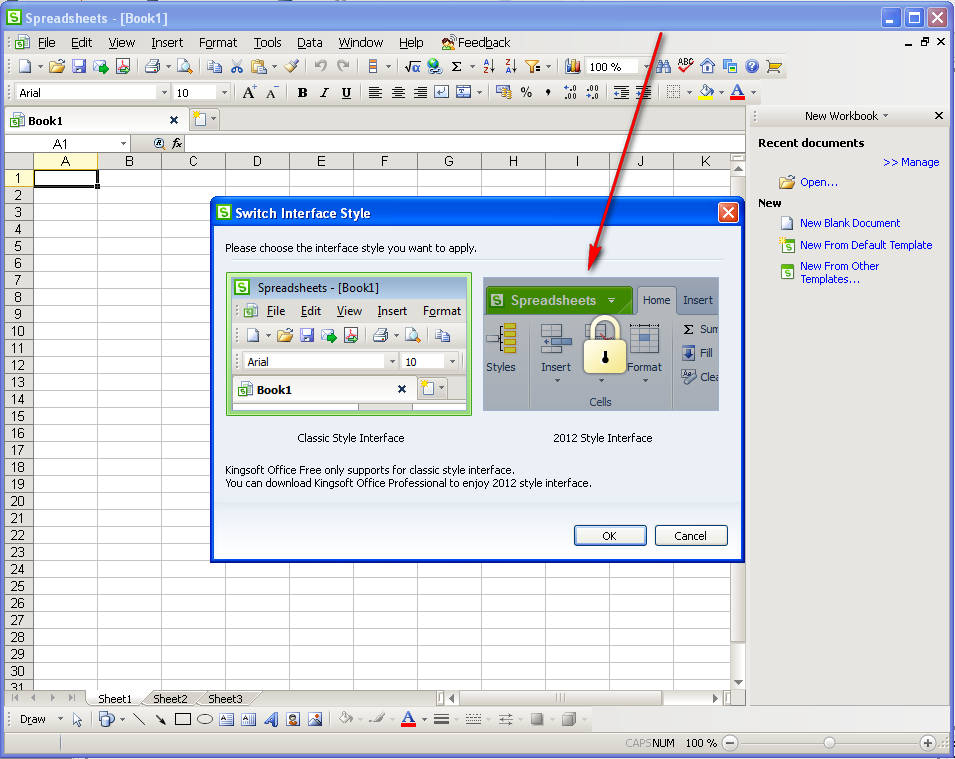Screen dimensions: 955x759
Task: Select the Classic Style Interface thumbnail
Action: (x=349, y=344)
